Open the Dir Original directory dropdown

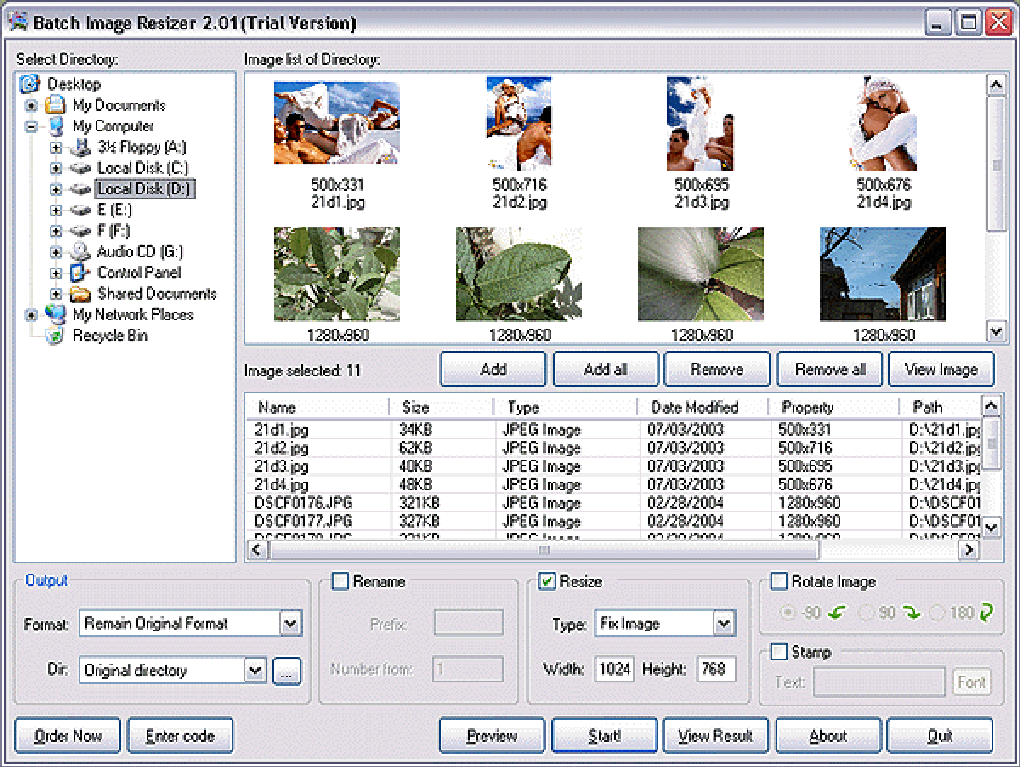(255, 670)
